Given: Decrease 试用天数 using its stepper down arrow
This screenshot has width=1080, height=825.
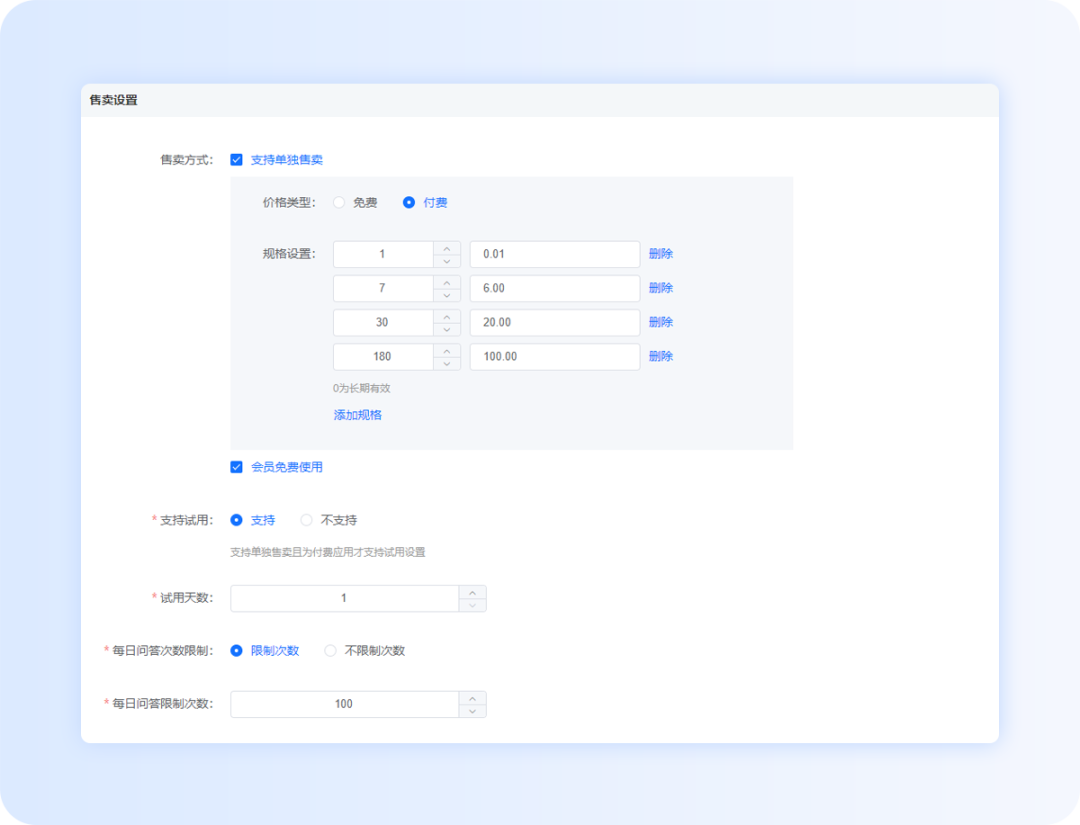Looking at the screenshot, I should (x=472, y=603).
